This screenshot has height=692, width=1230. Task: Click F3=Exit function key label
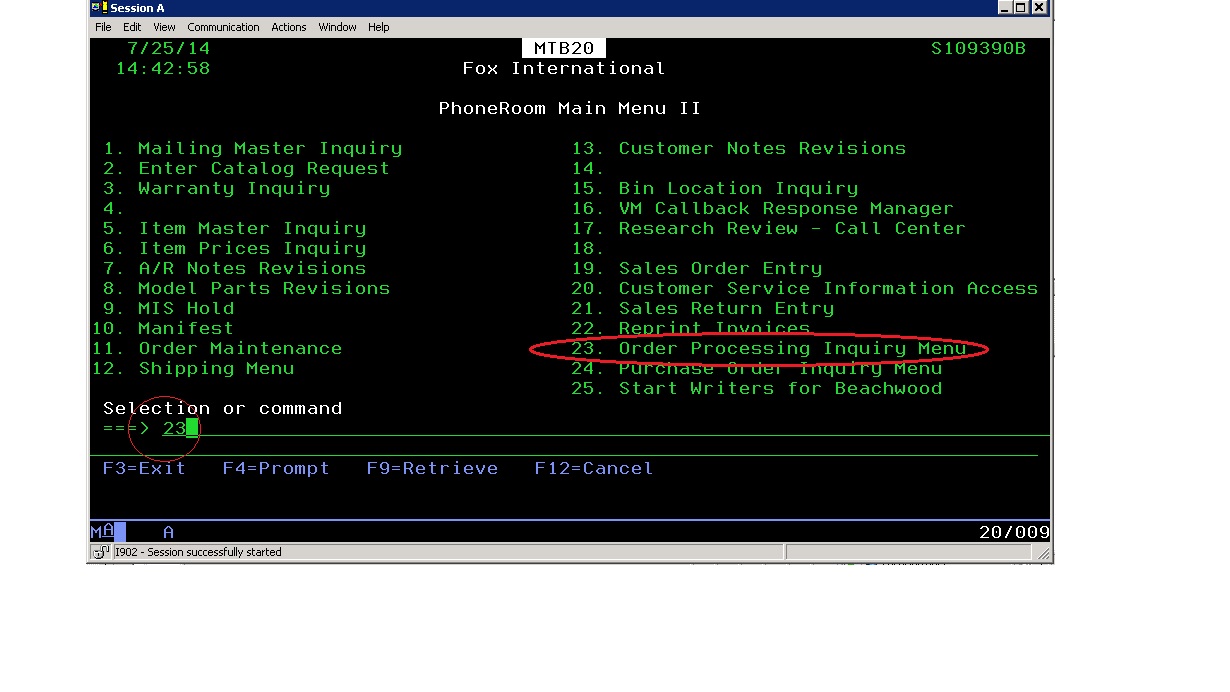(x=144, y=468)
